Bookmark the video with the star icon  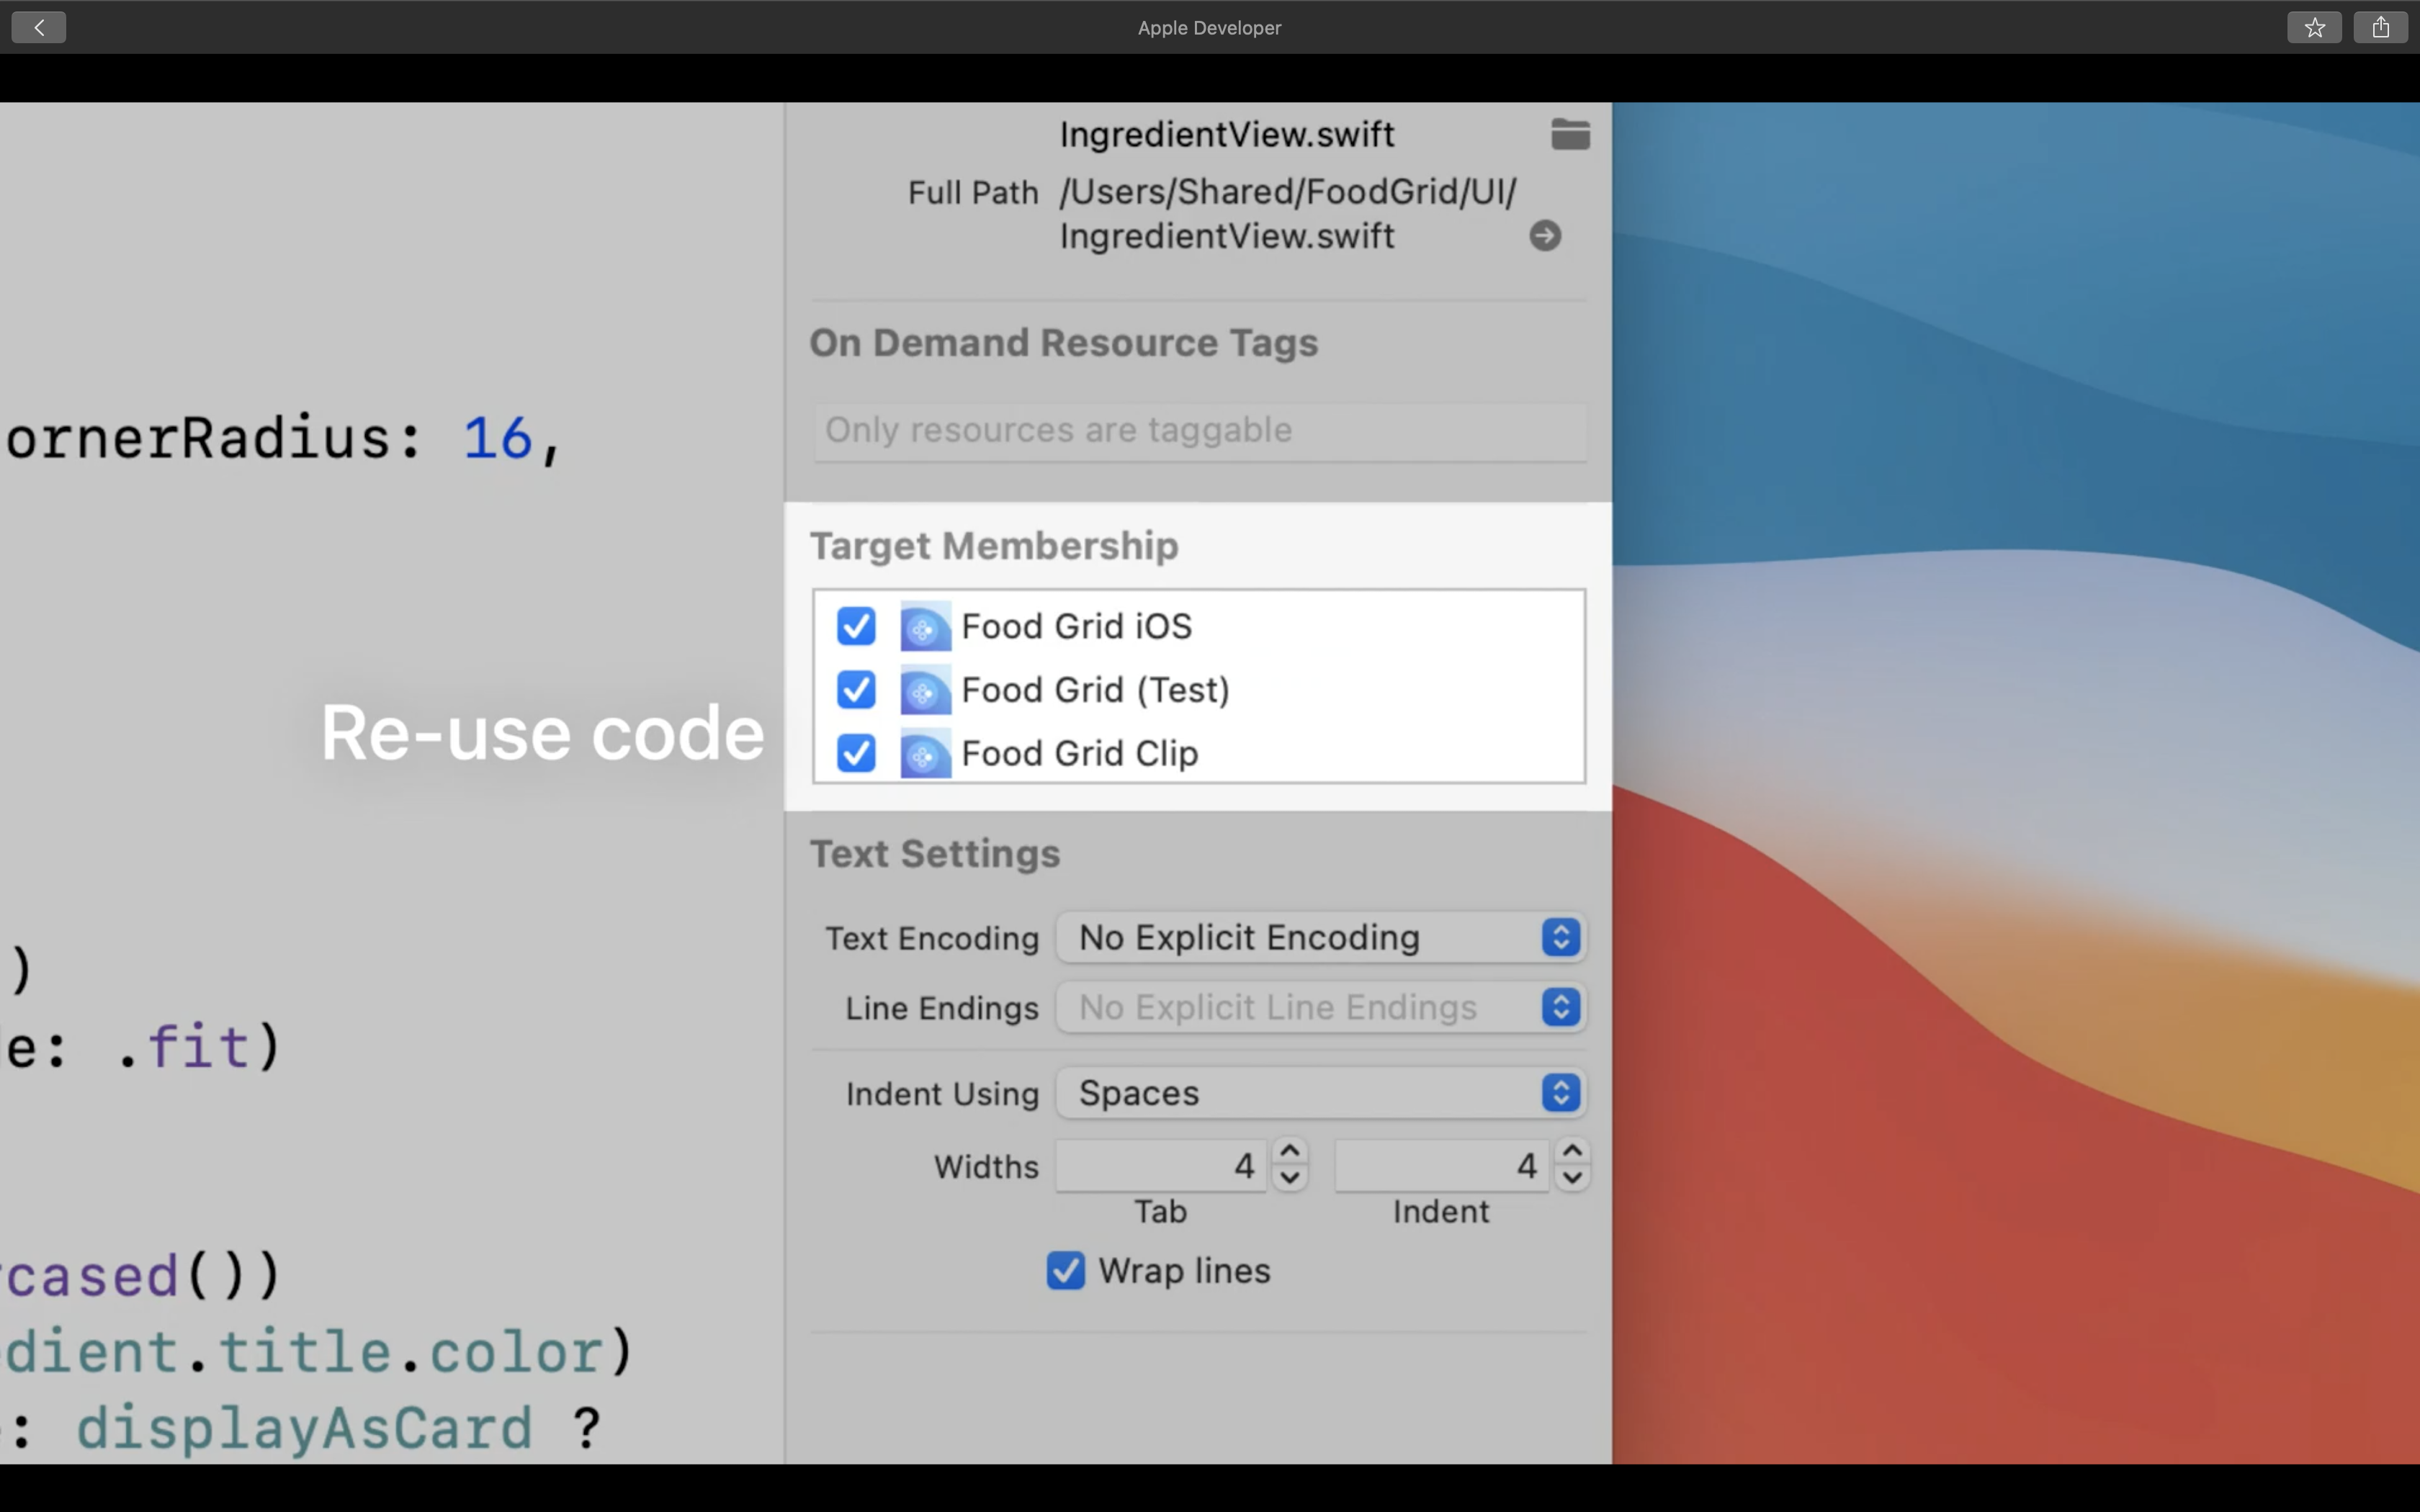tap(2314, 27)
